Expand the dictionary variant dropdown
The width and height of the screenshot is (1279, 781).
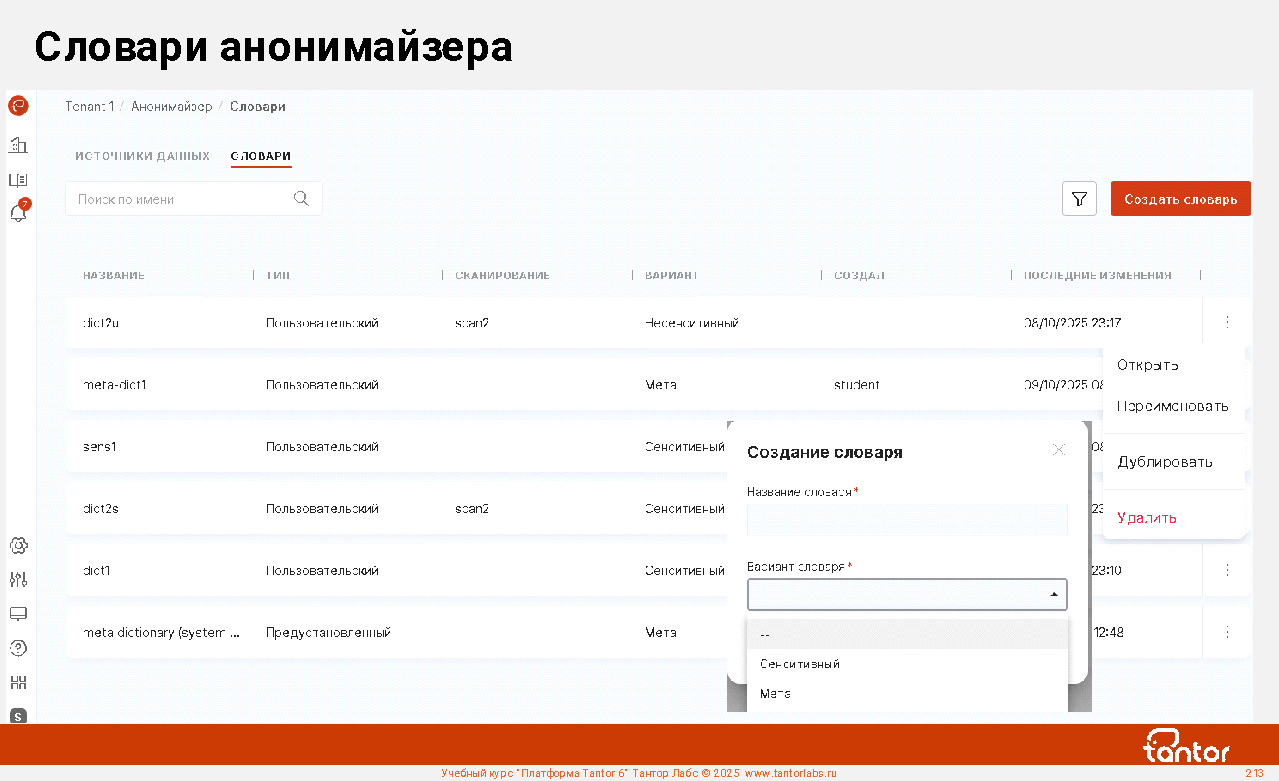click(906, 595)
